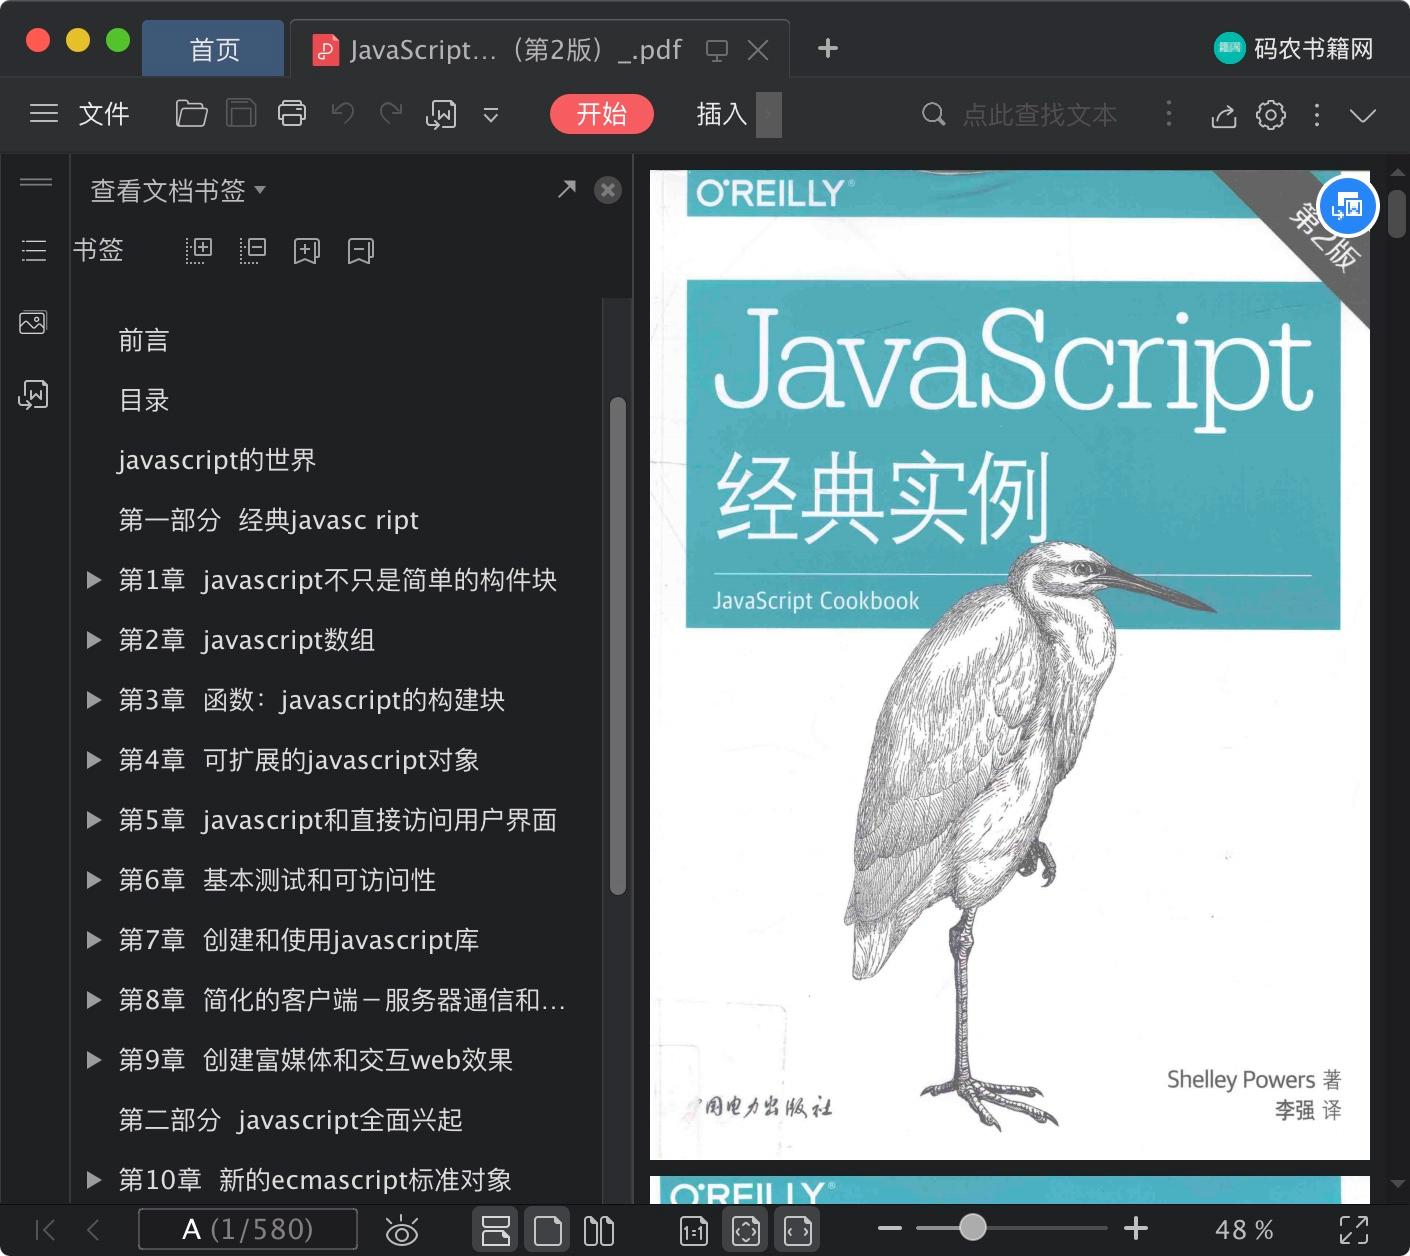The image size is (1410, 1256).
Task: Select the 插入 ribbon tab
Action: tap(722, 114)
